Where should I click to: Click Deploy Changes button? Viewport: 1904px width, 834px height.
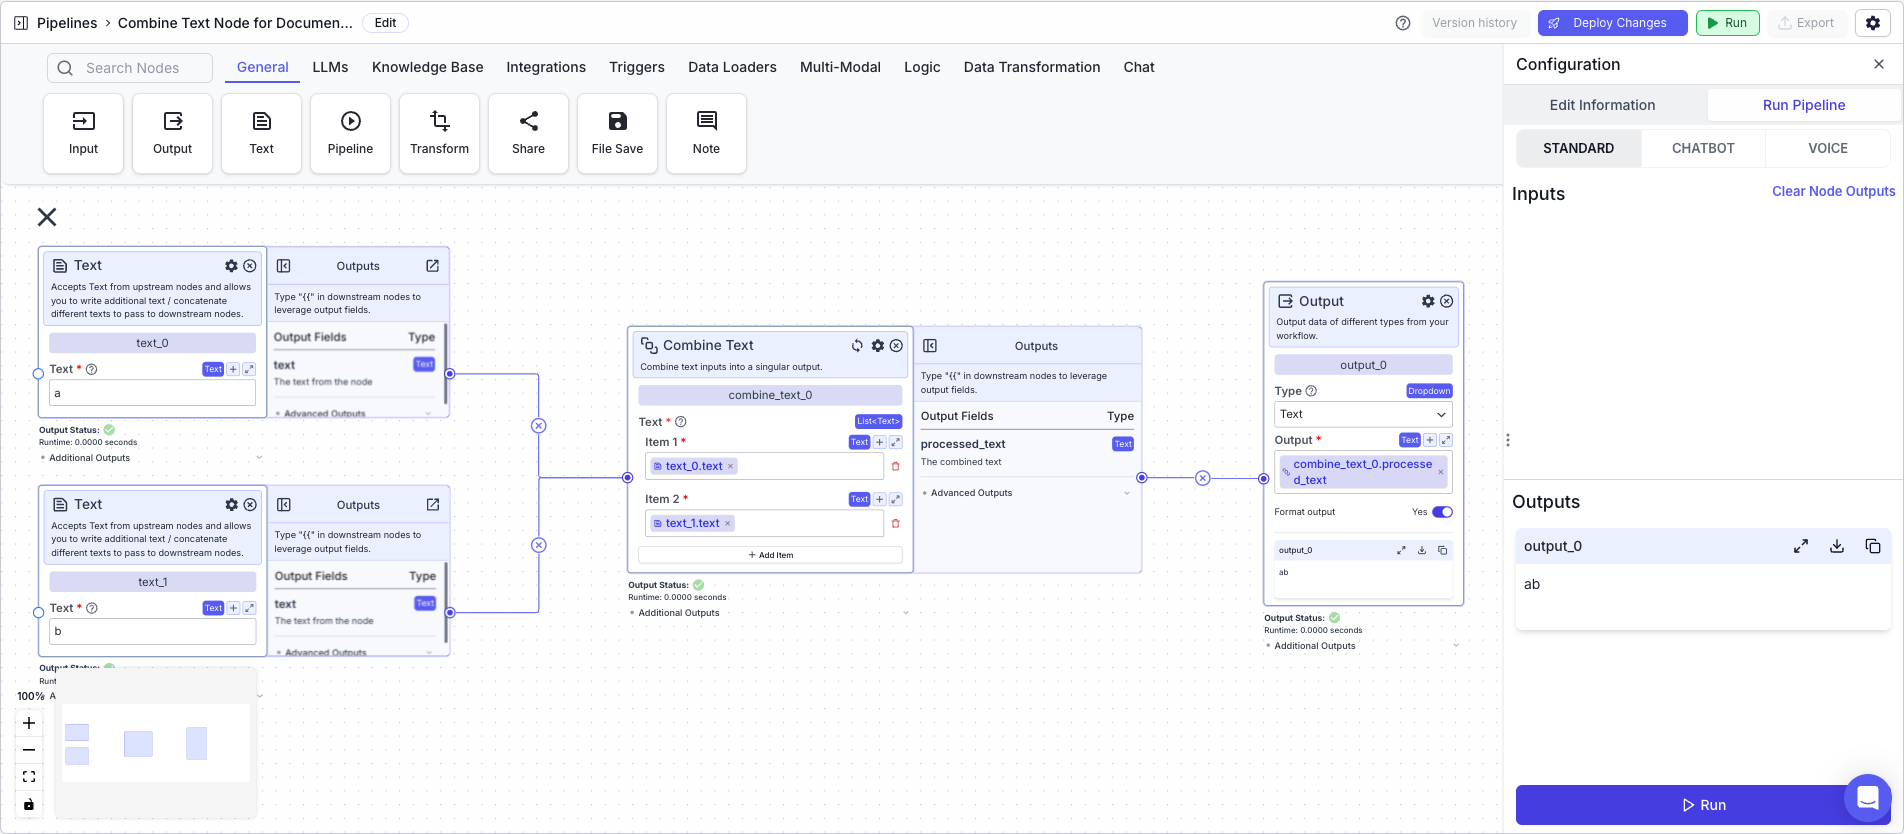click(1612, 23)
